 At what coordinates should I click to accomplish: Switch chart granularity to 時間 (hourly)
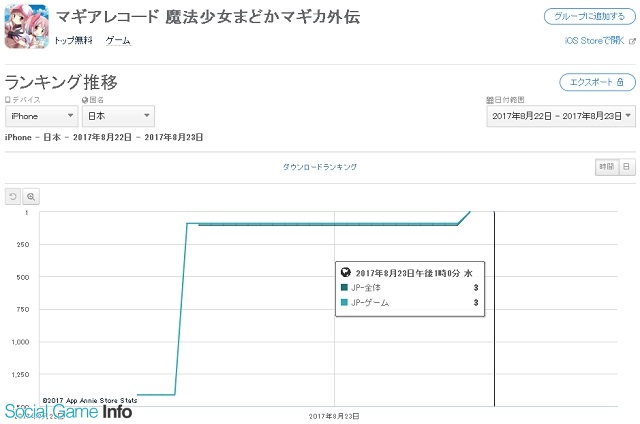(606, 167)
